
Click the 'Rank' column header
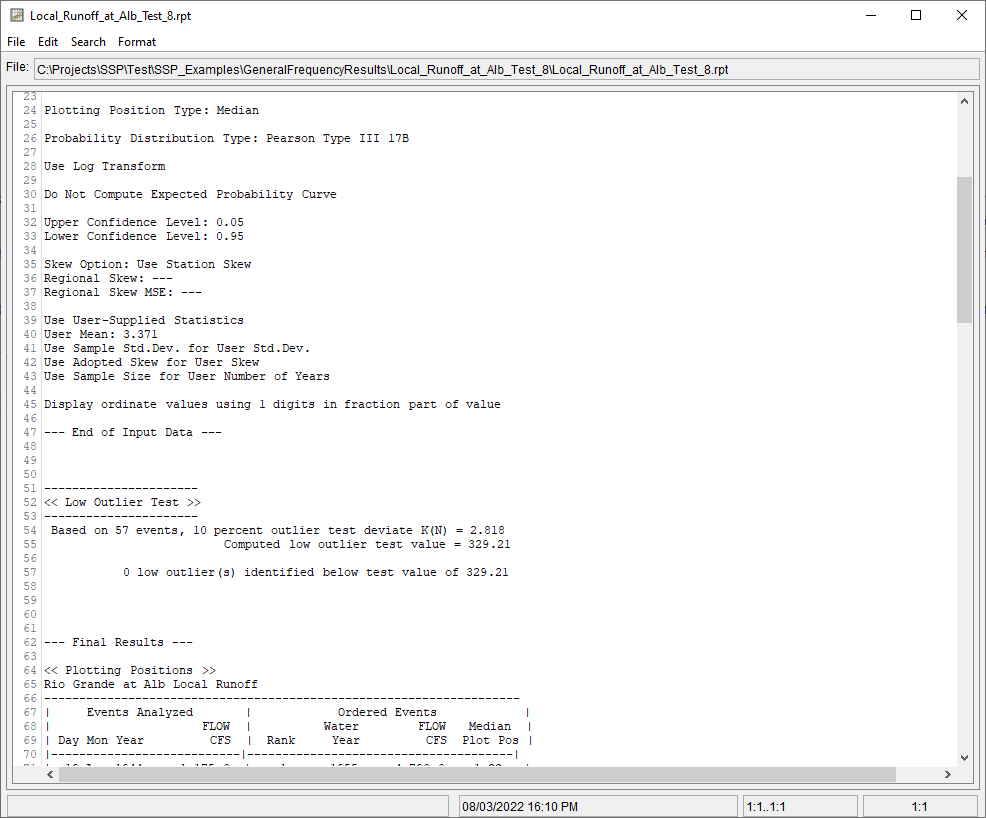(280, 741)
